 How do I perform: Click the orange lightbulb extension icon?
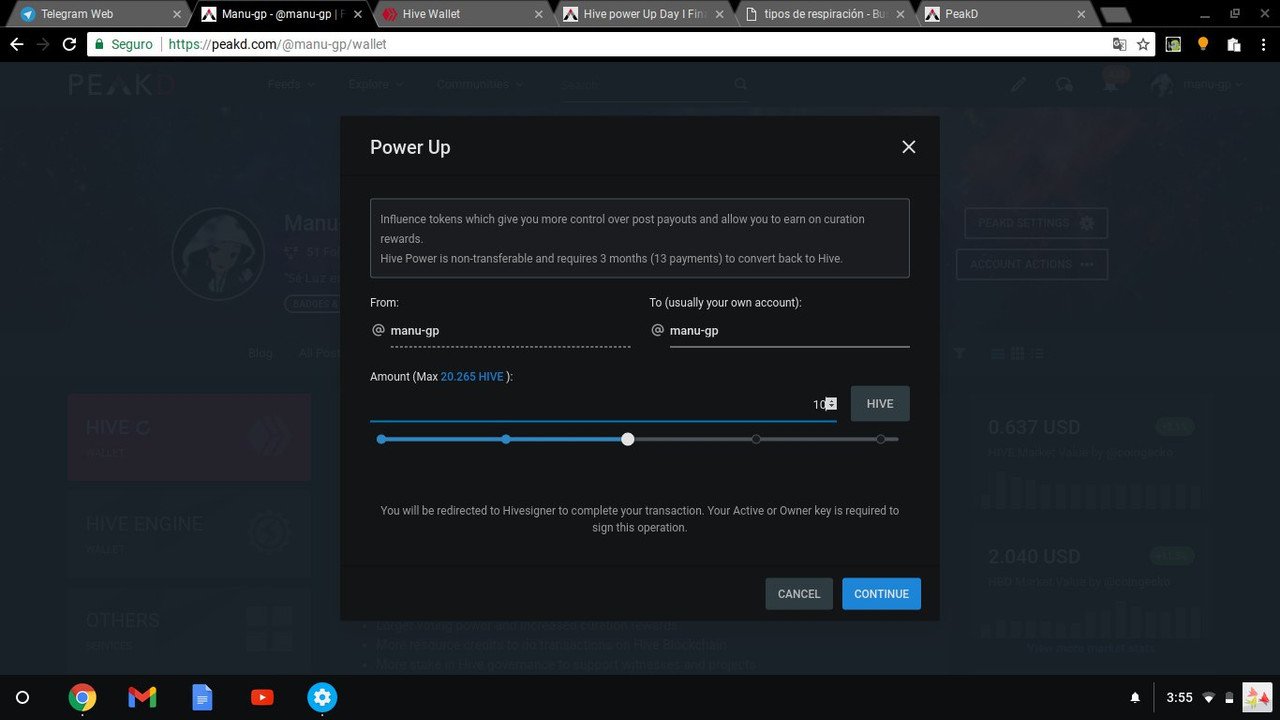pos(1203,44)
